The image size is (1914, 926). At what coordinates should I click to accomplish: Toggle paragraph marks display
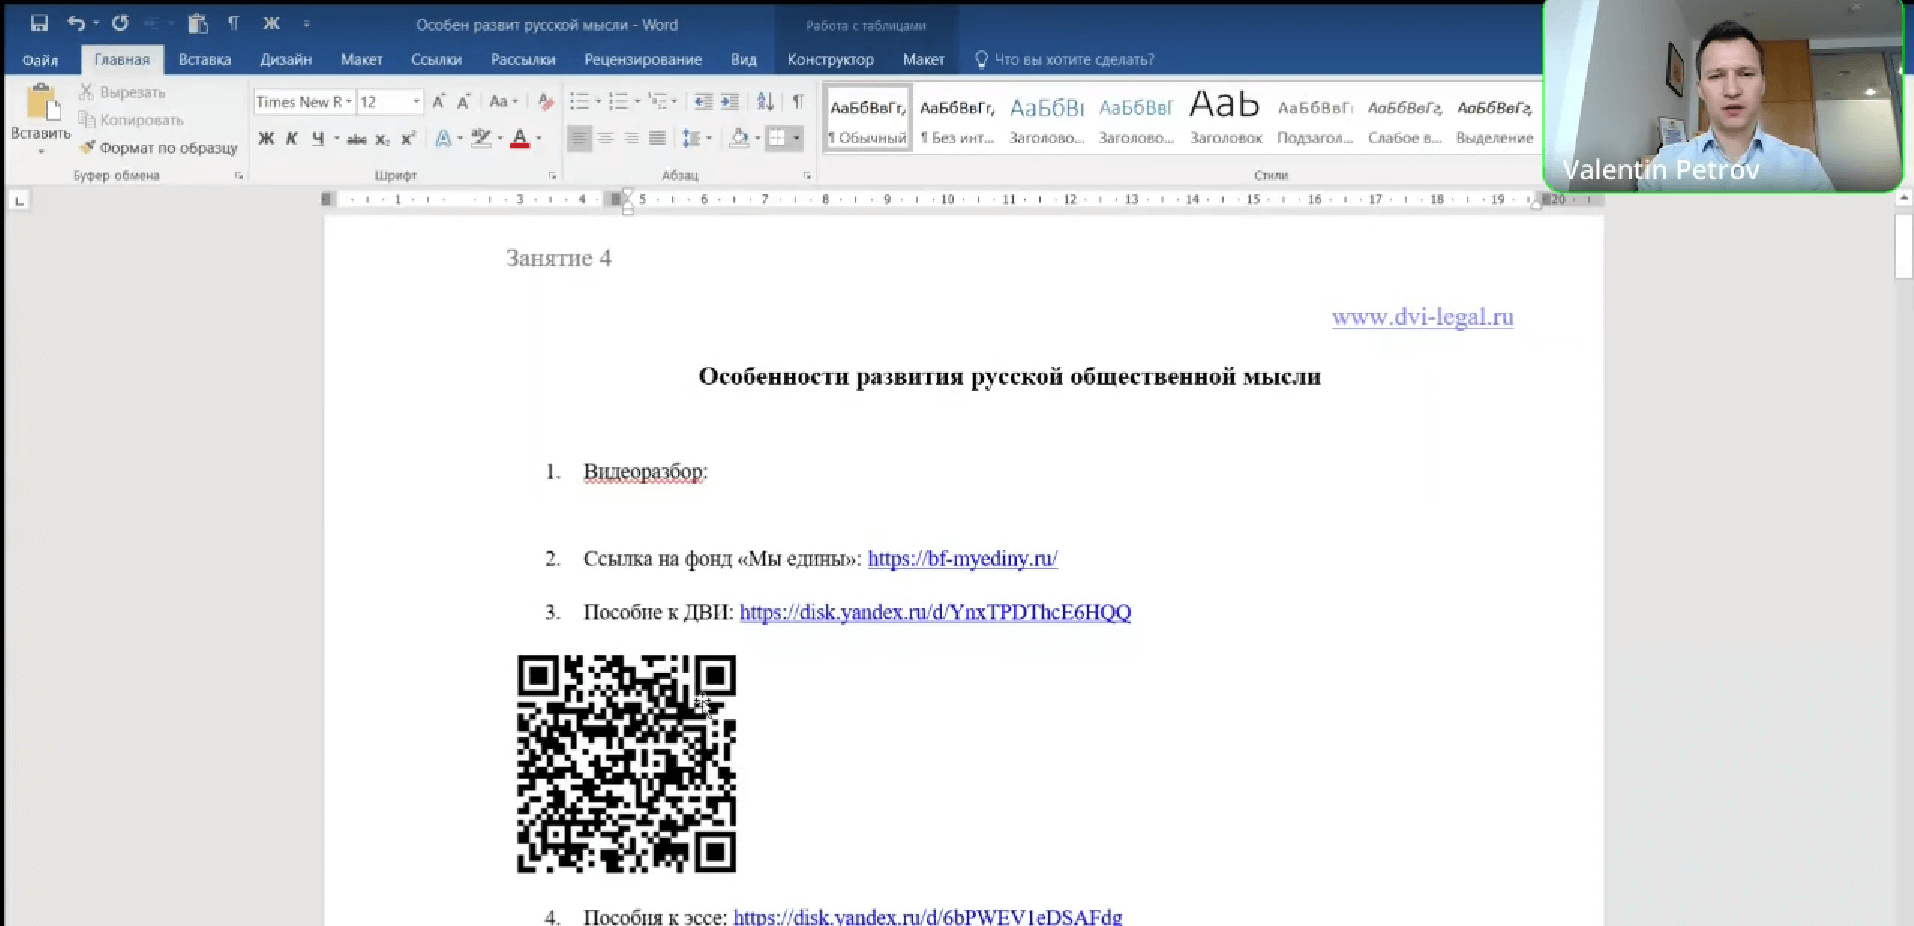coord(797,100)
